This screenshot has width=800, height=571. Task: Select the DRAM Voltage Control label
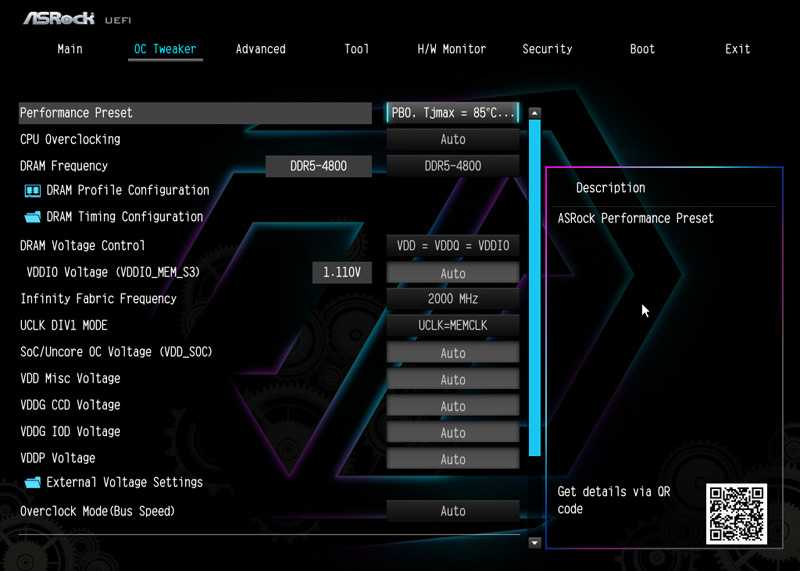(x=83, y=245)
